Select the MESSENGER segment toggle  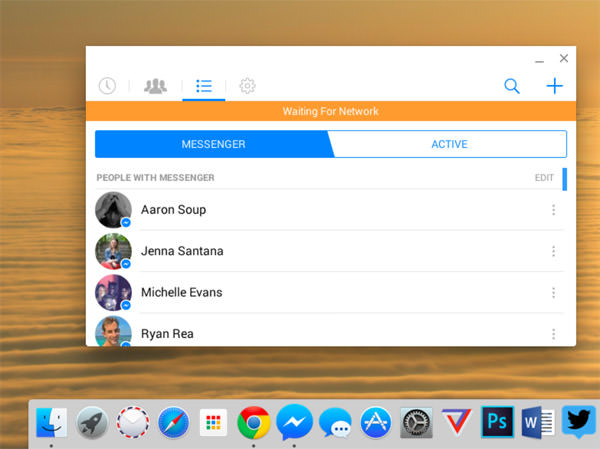(x=213, y=144)
